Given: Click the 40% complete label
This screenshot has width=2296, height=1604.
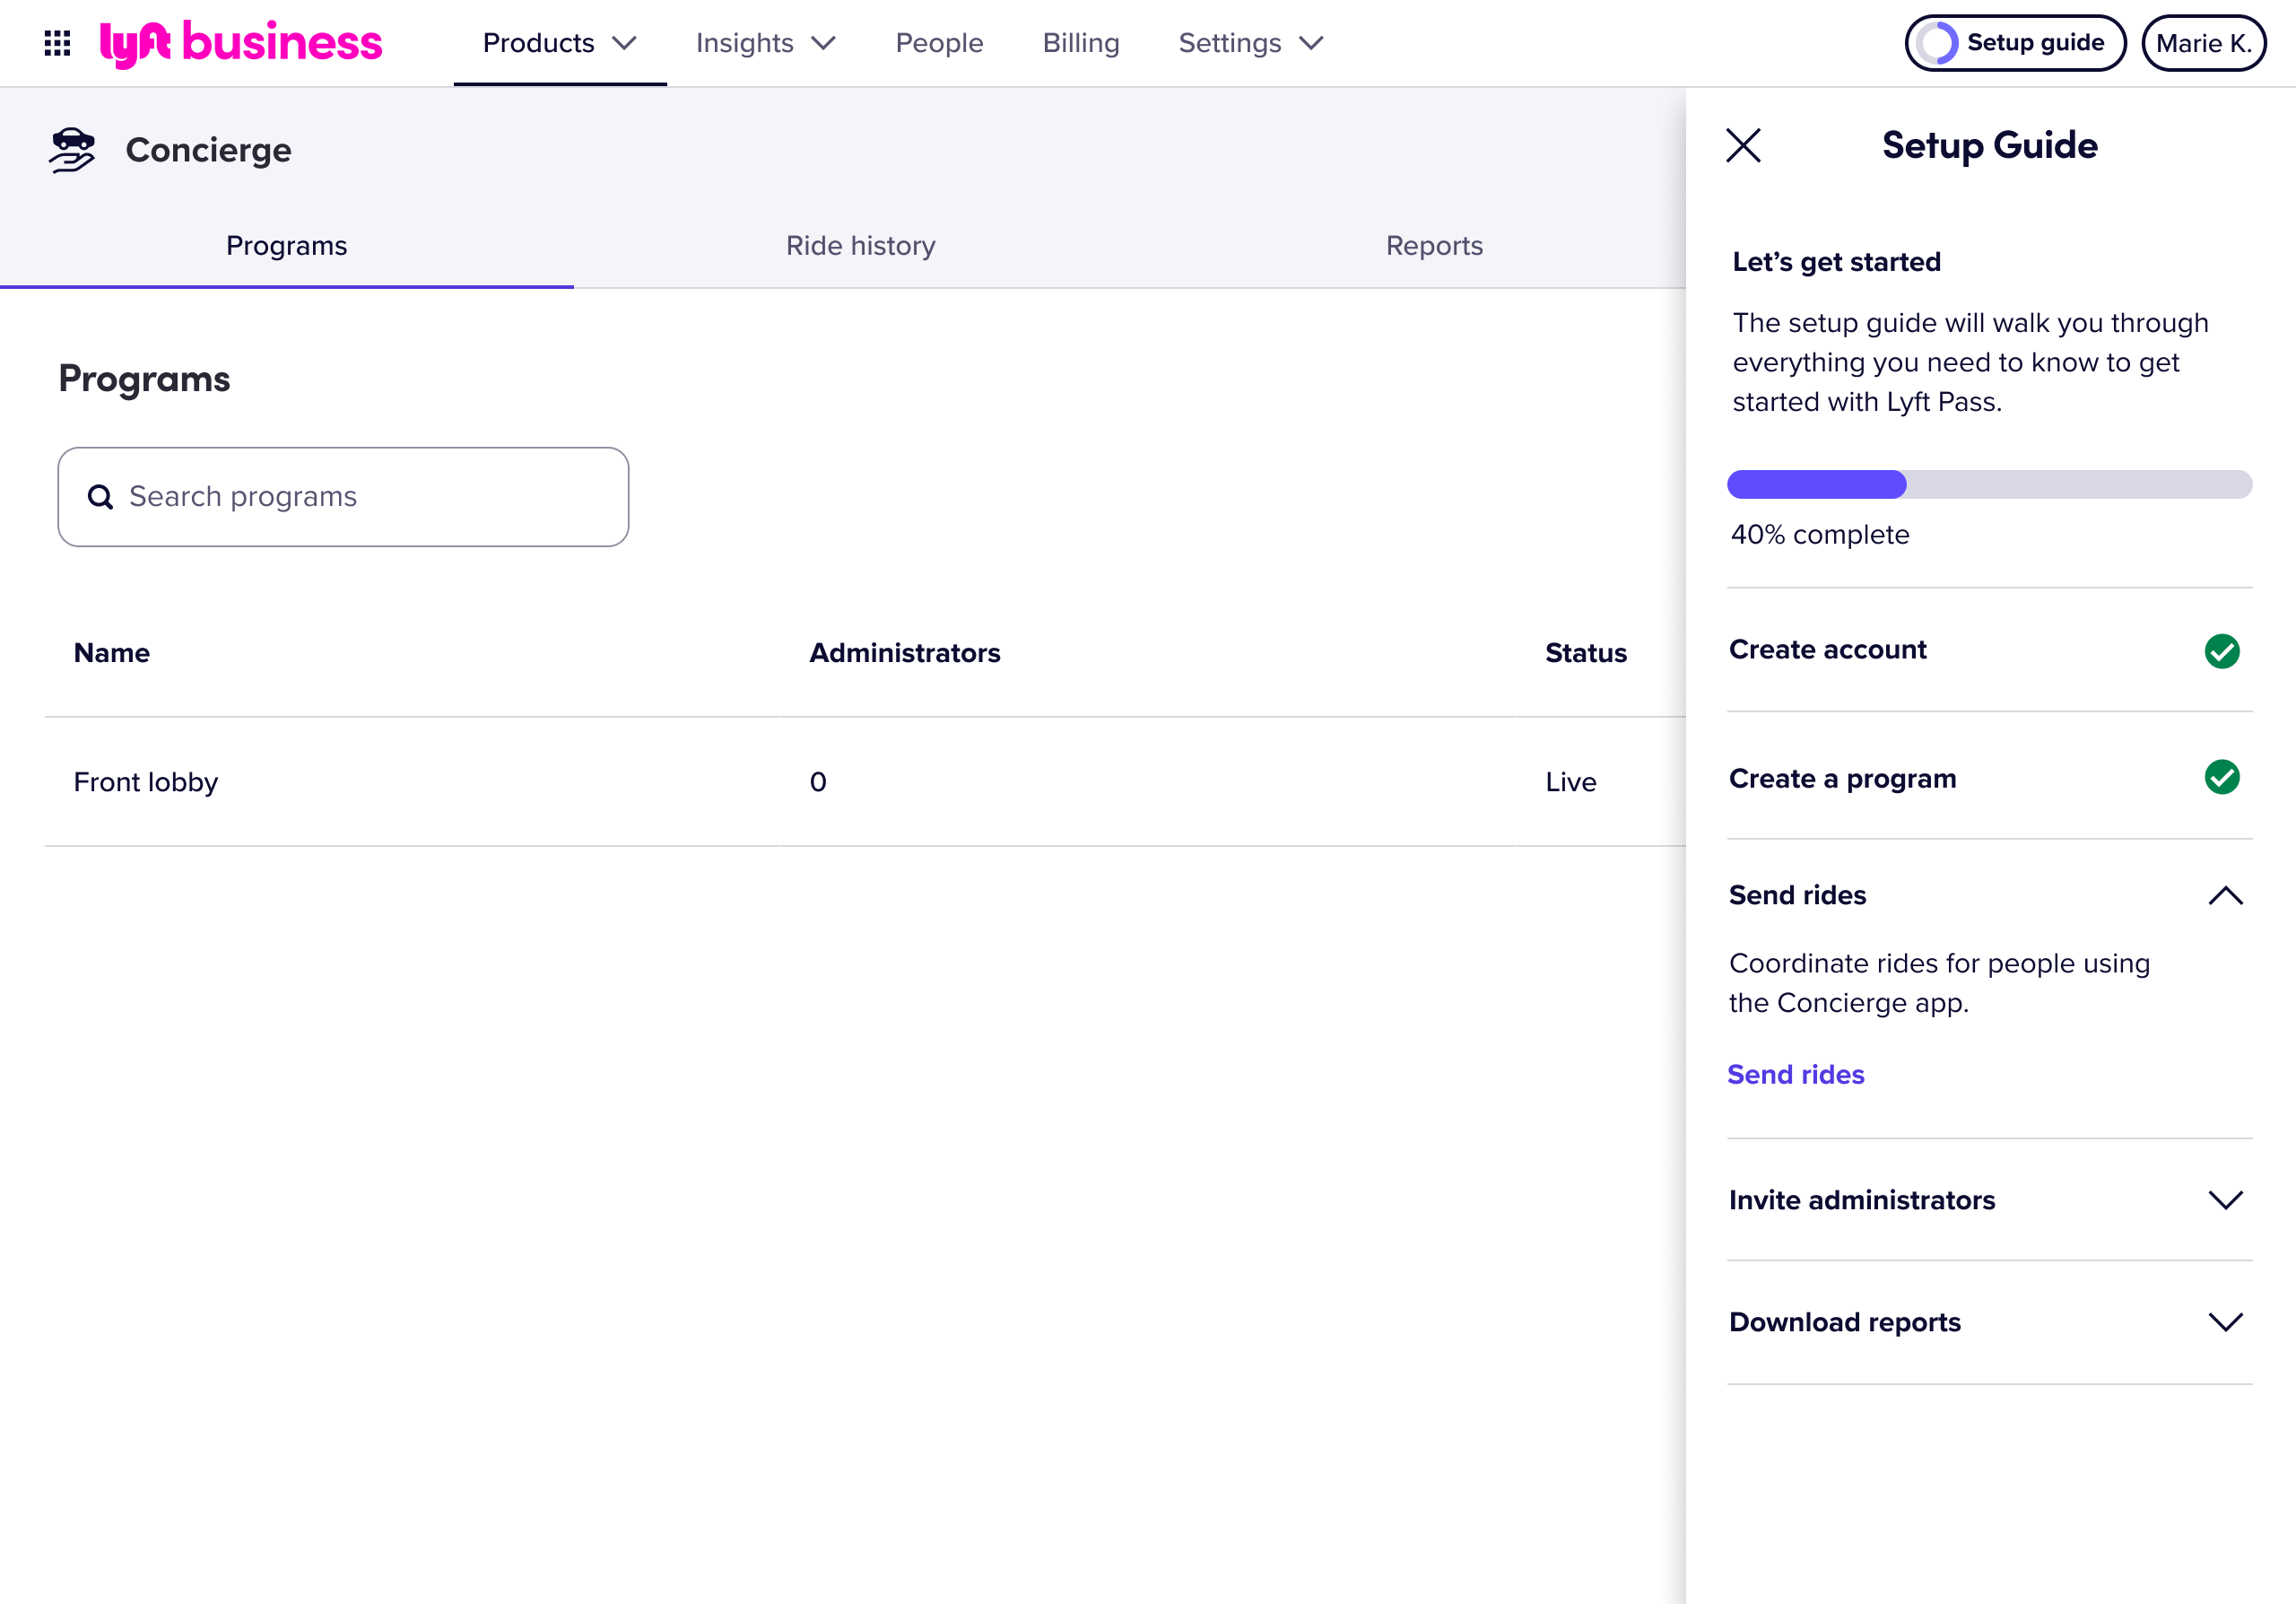Looking at the screenshot, I should (x=1820, y=535).
